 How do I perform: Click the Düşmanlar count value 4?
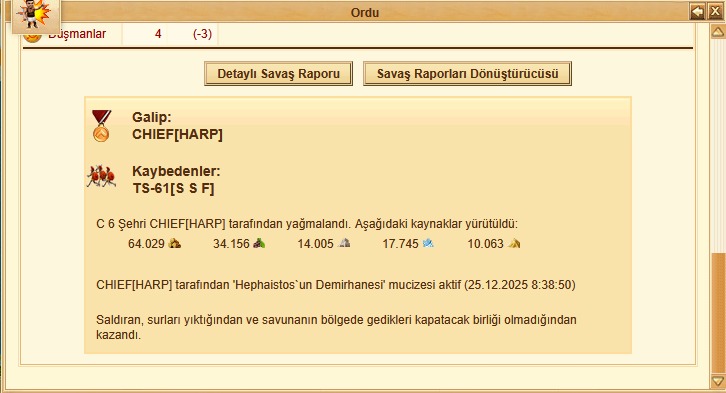pyautogui.click(x=158, y=34)
